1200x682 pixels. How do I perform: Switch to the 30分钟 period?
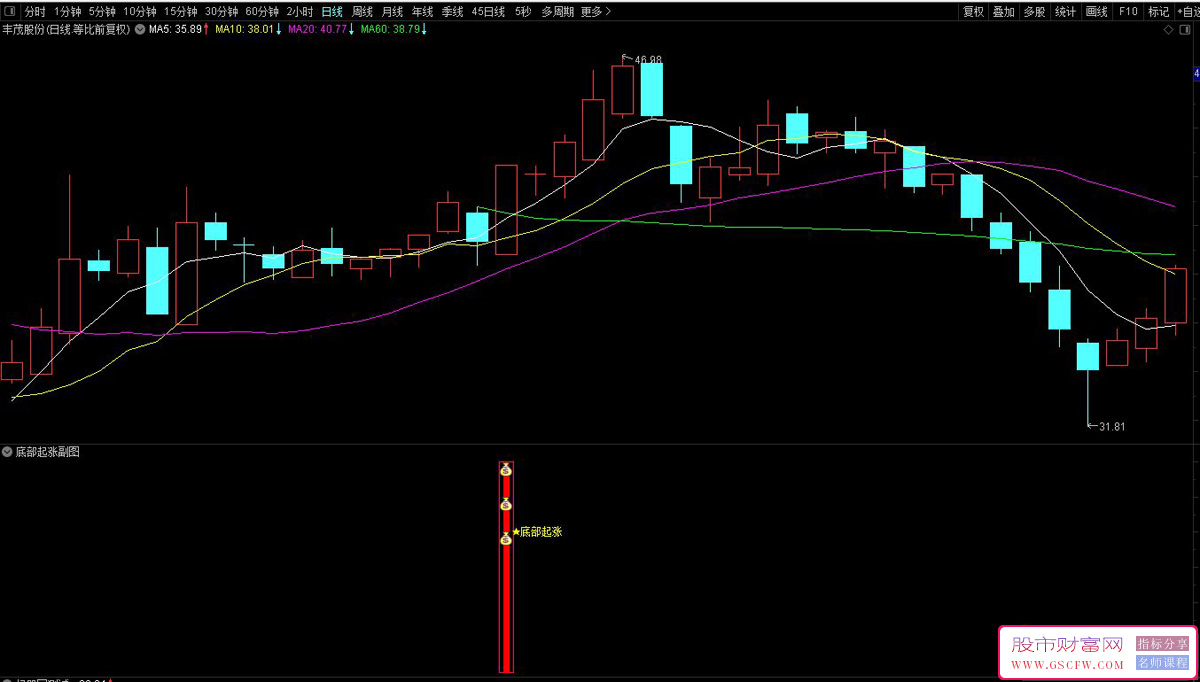coord(221,12)
